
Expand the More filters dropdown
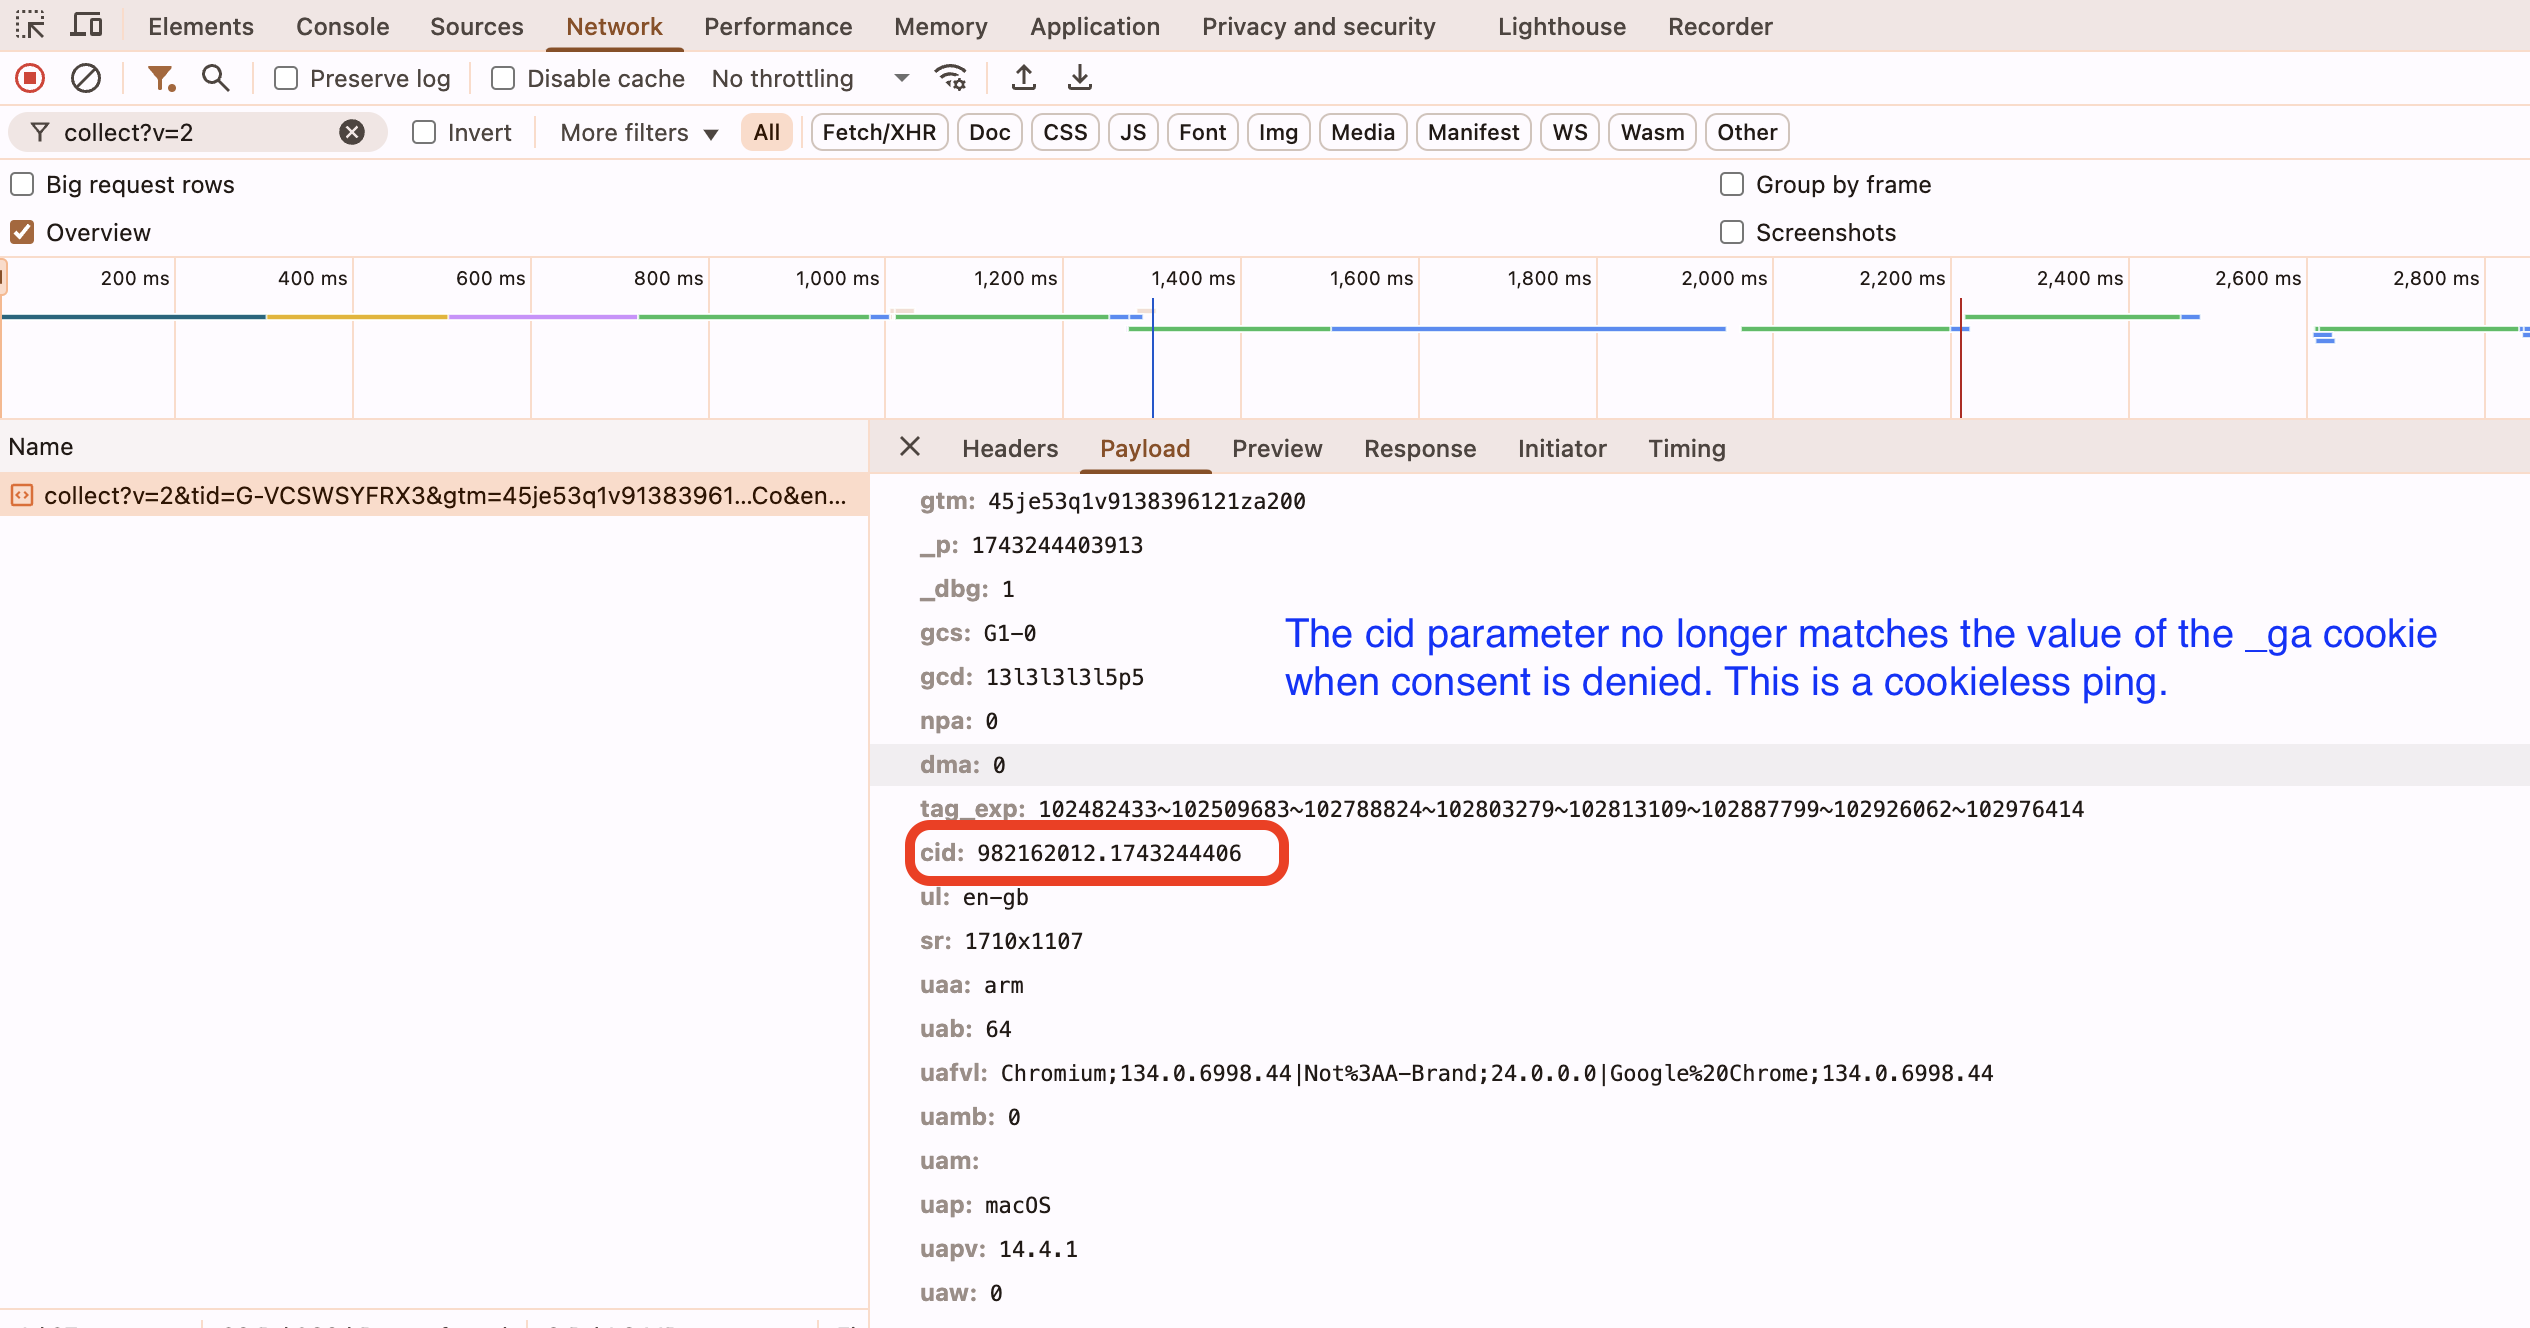tap(638, 132)
